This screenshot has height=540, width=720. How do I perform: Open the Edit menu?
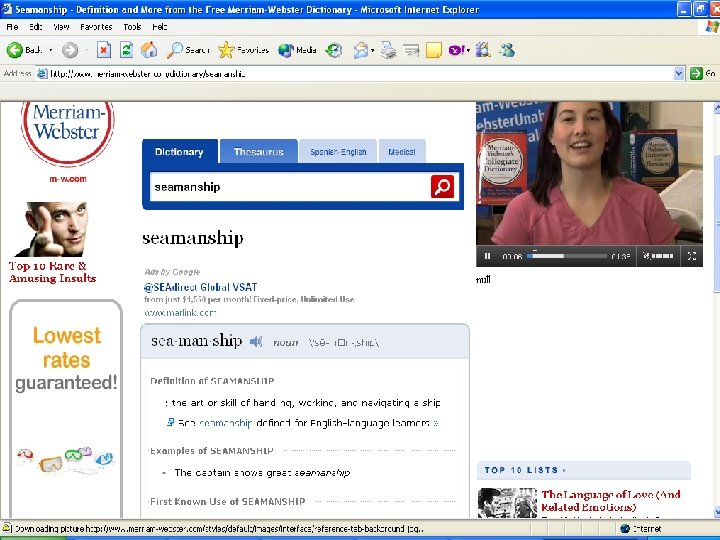(35, 27)
